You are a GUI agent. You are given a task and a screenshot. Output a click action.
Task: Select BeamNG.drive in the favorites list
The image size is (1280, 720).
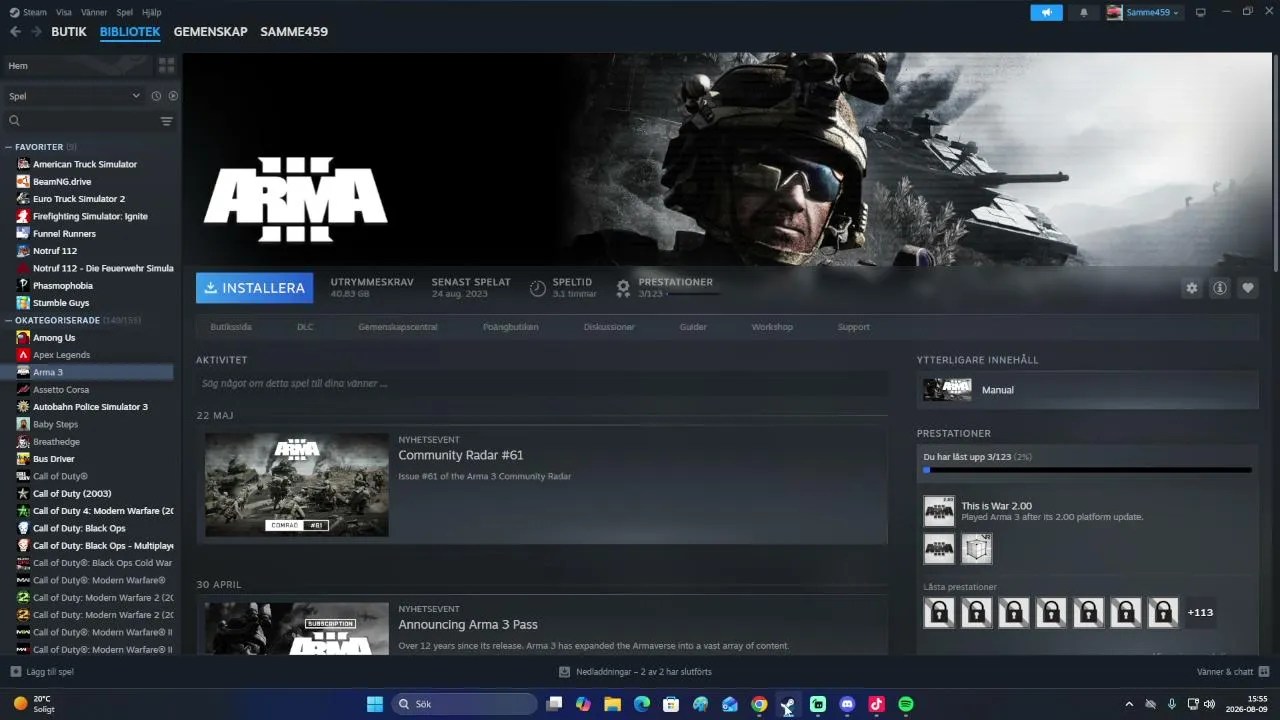coord(62,182)
